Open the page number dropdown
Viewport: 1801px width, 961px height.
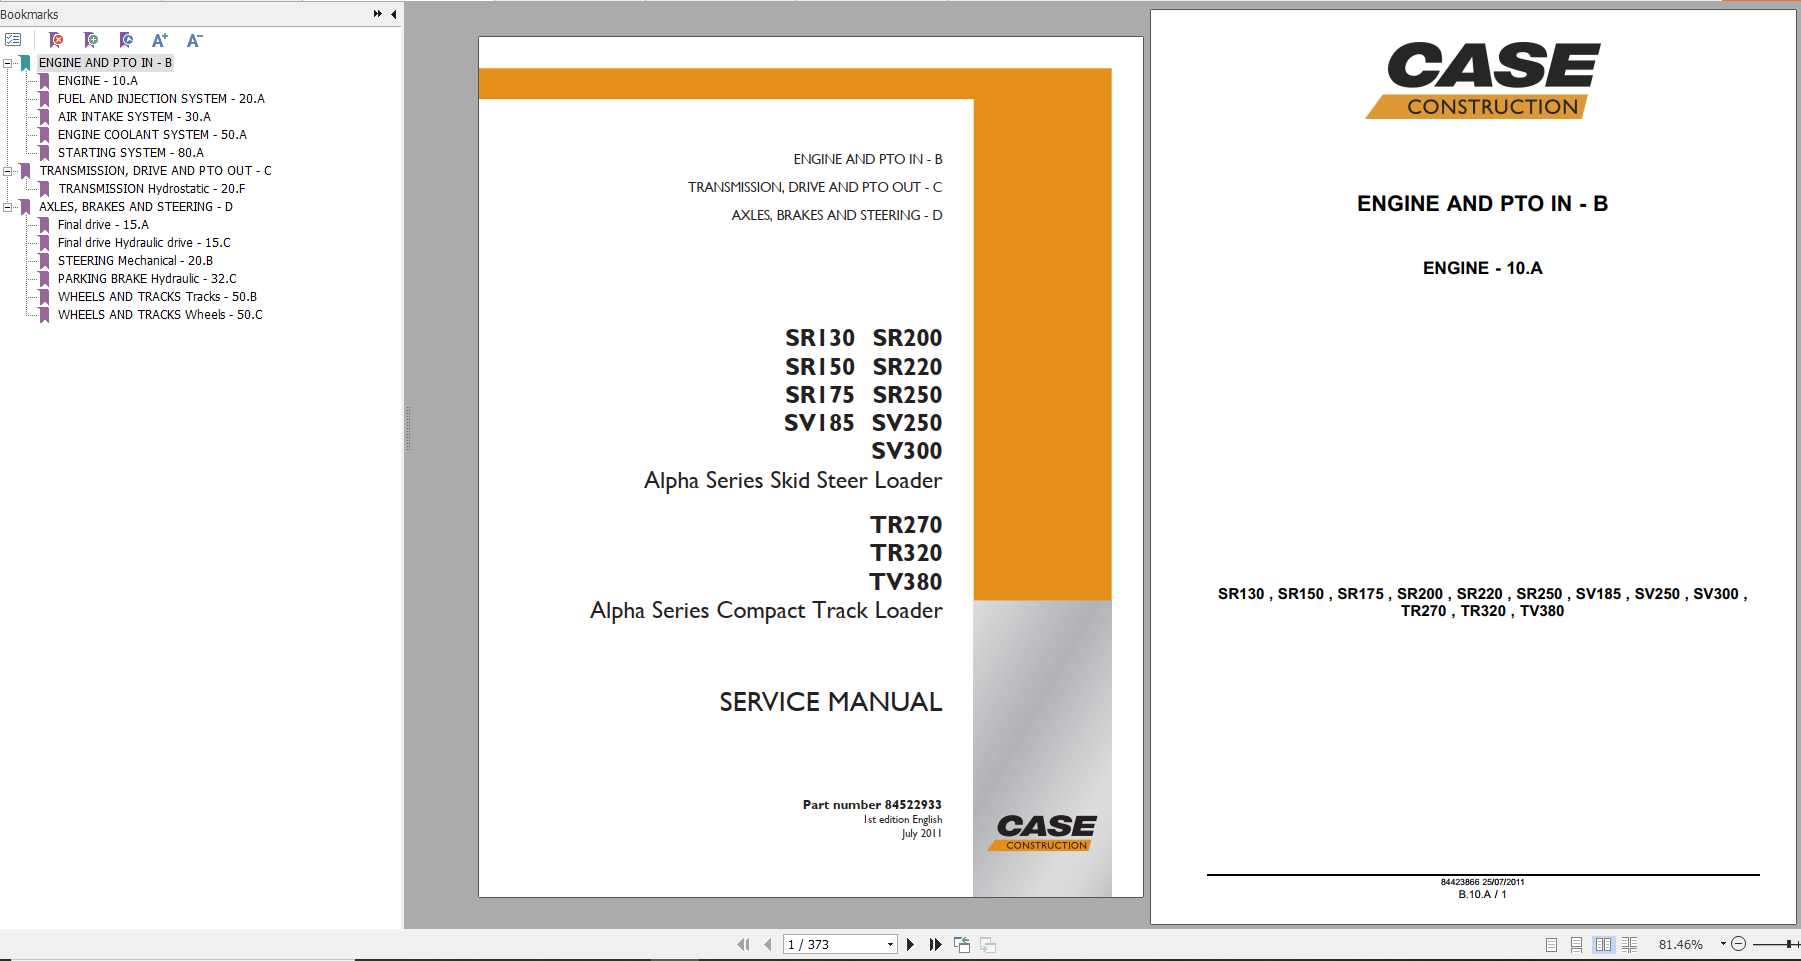[x=890, y=944]
